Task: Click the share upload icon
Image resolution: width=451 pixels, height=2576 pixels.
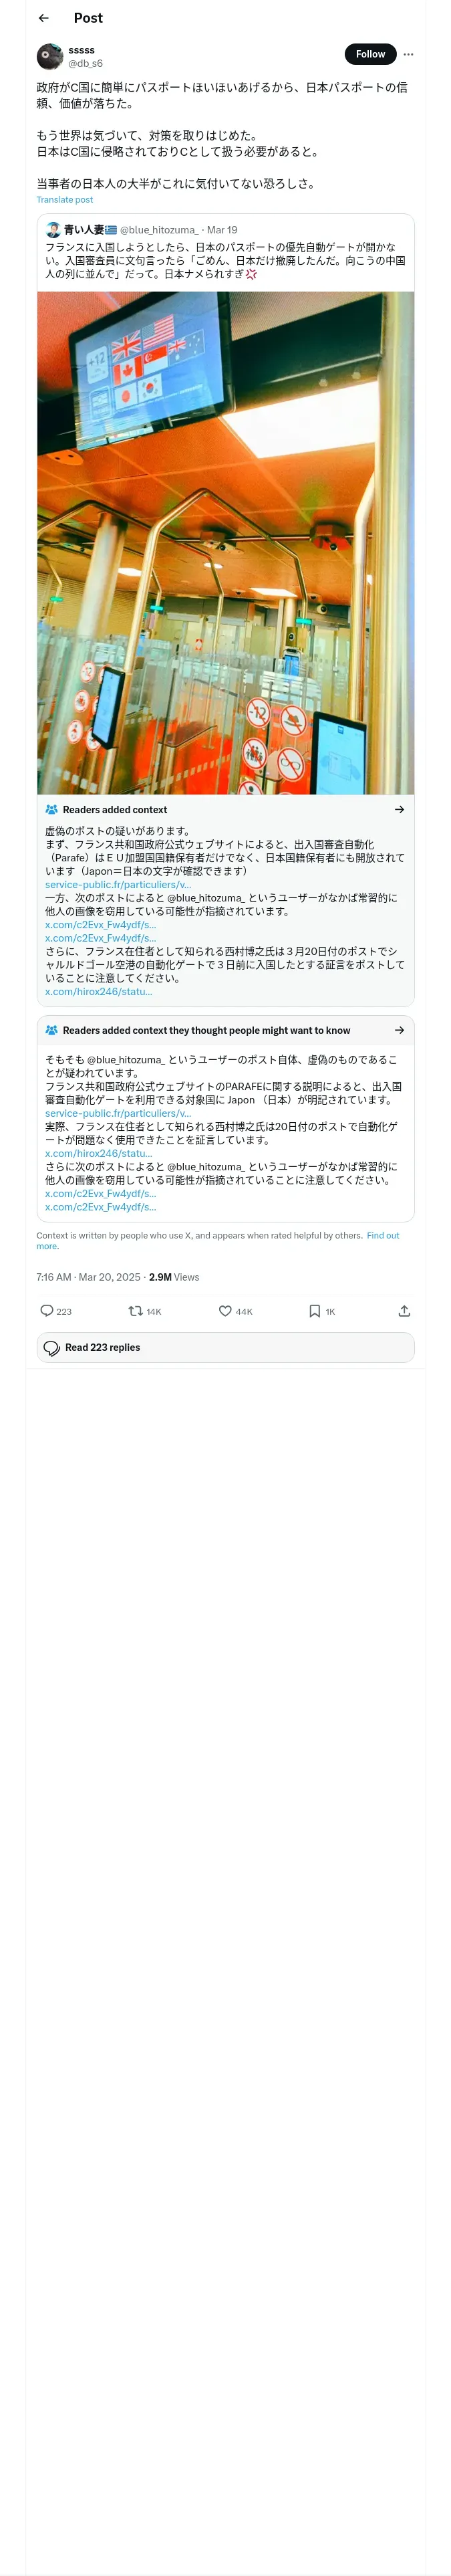Action: click(404, 1310)
